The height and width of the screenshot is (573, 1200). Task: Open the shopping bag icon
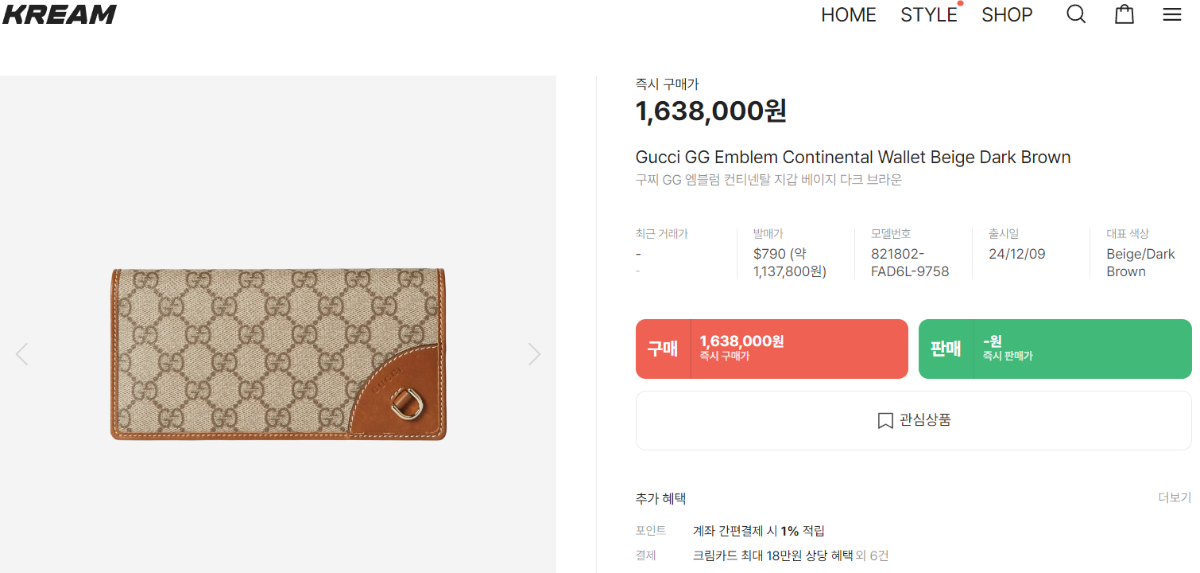tap(1124, 14)
